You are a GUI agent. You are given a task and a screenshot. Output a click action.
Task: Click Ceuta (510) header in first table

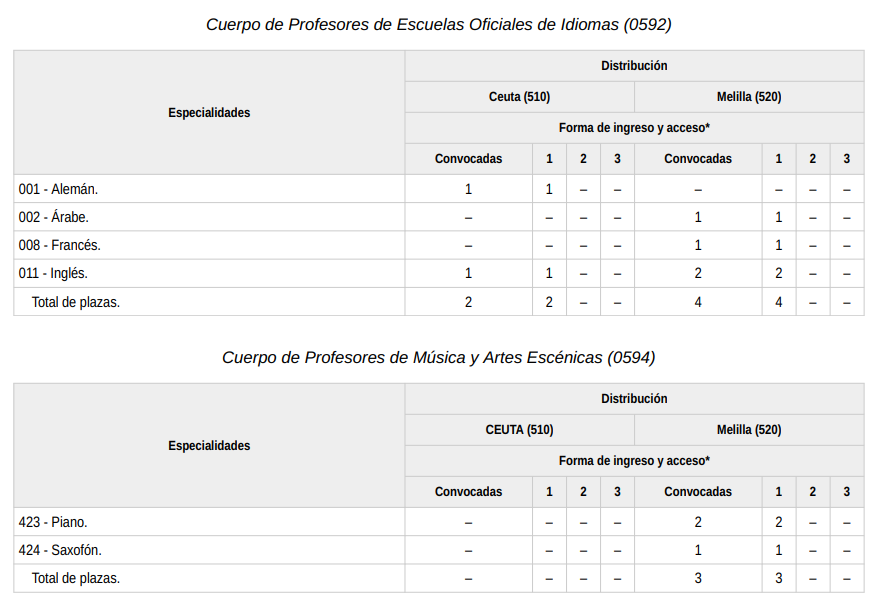[x=520, y=97]
